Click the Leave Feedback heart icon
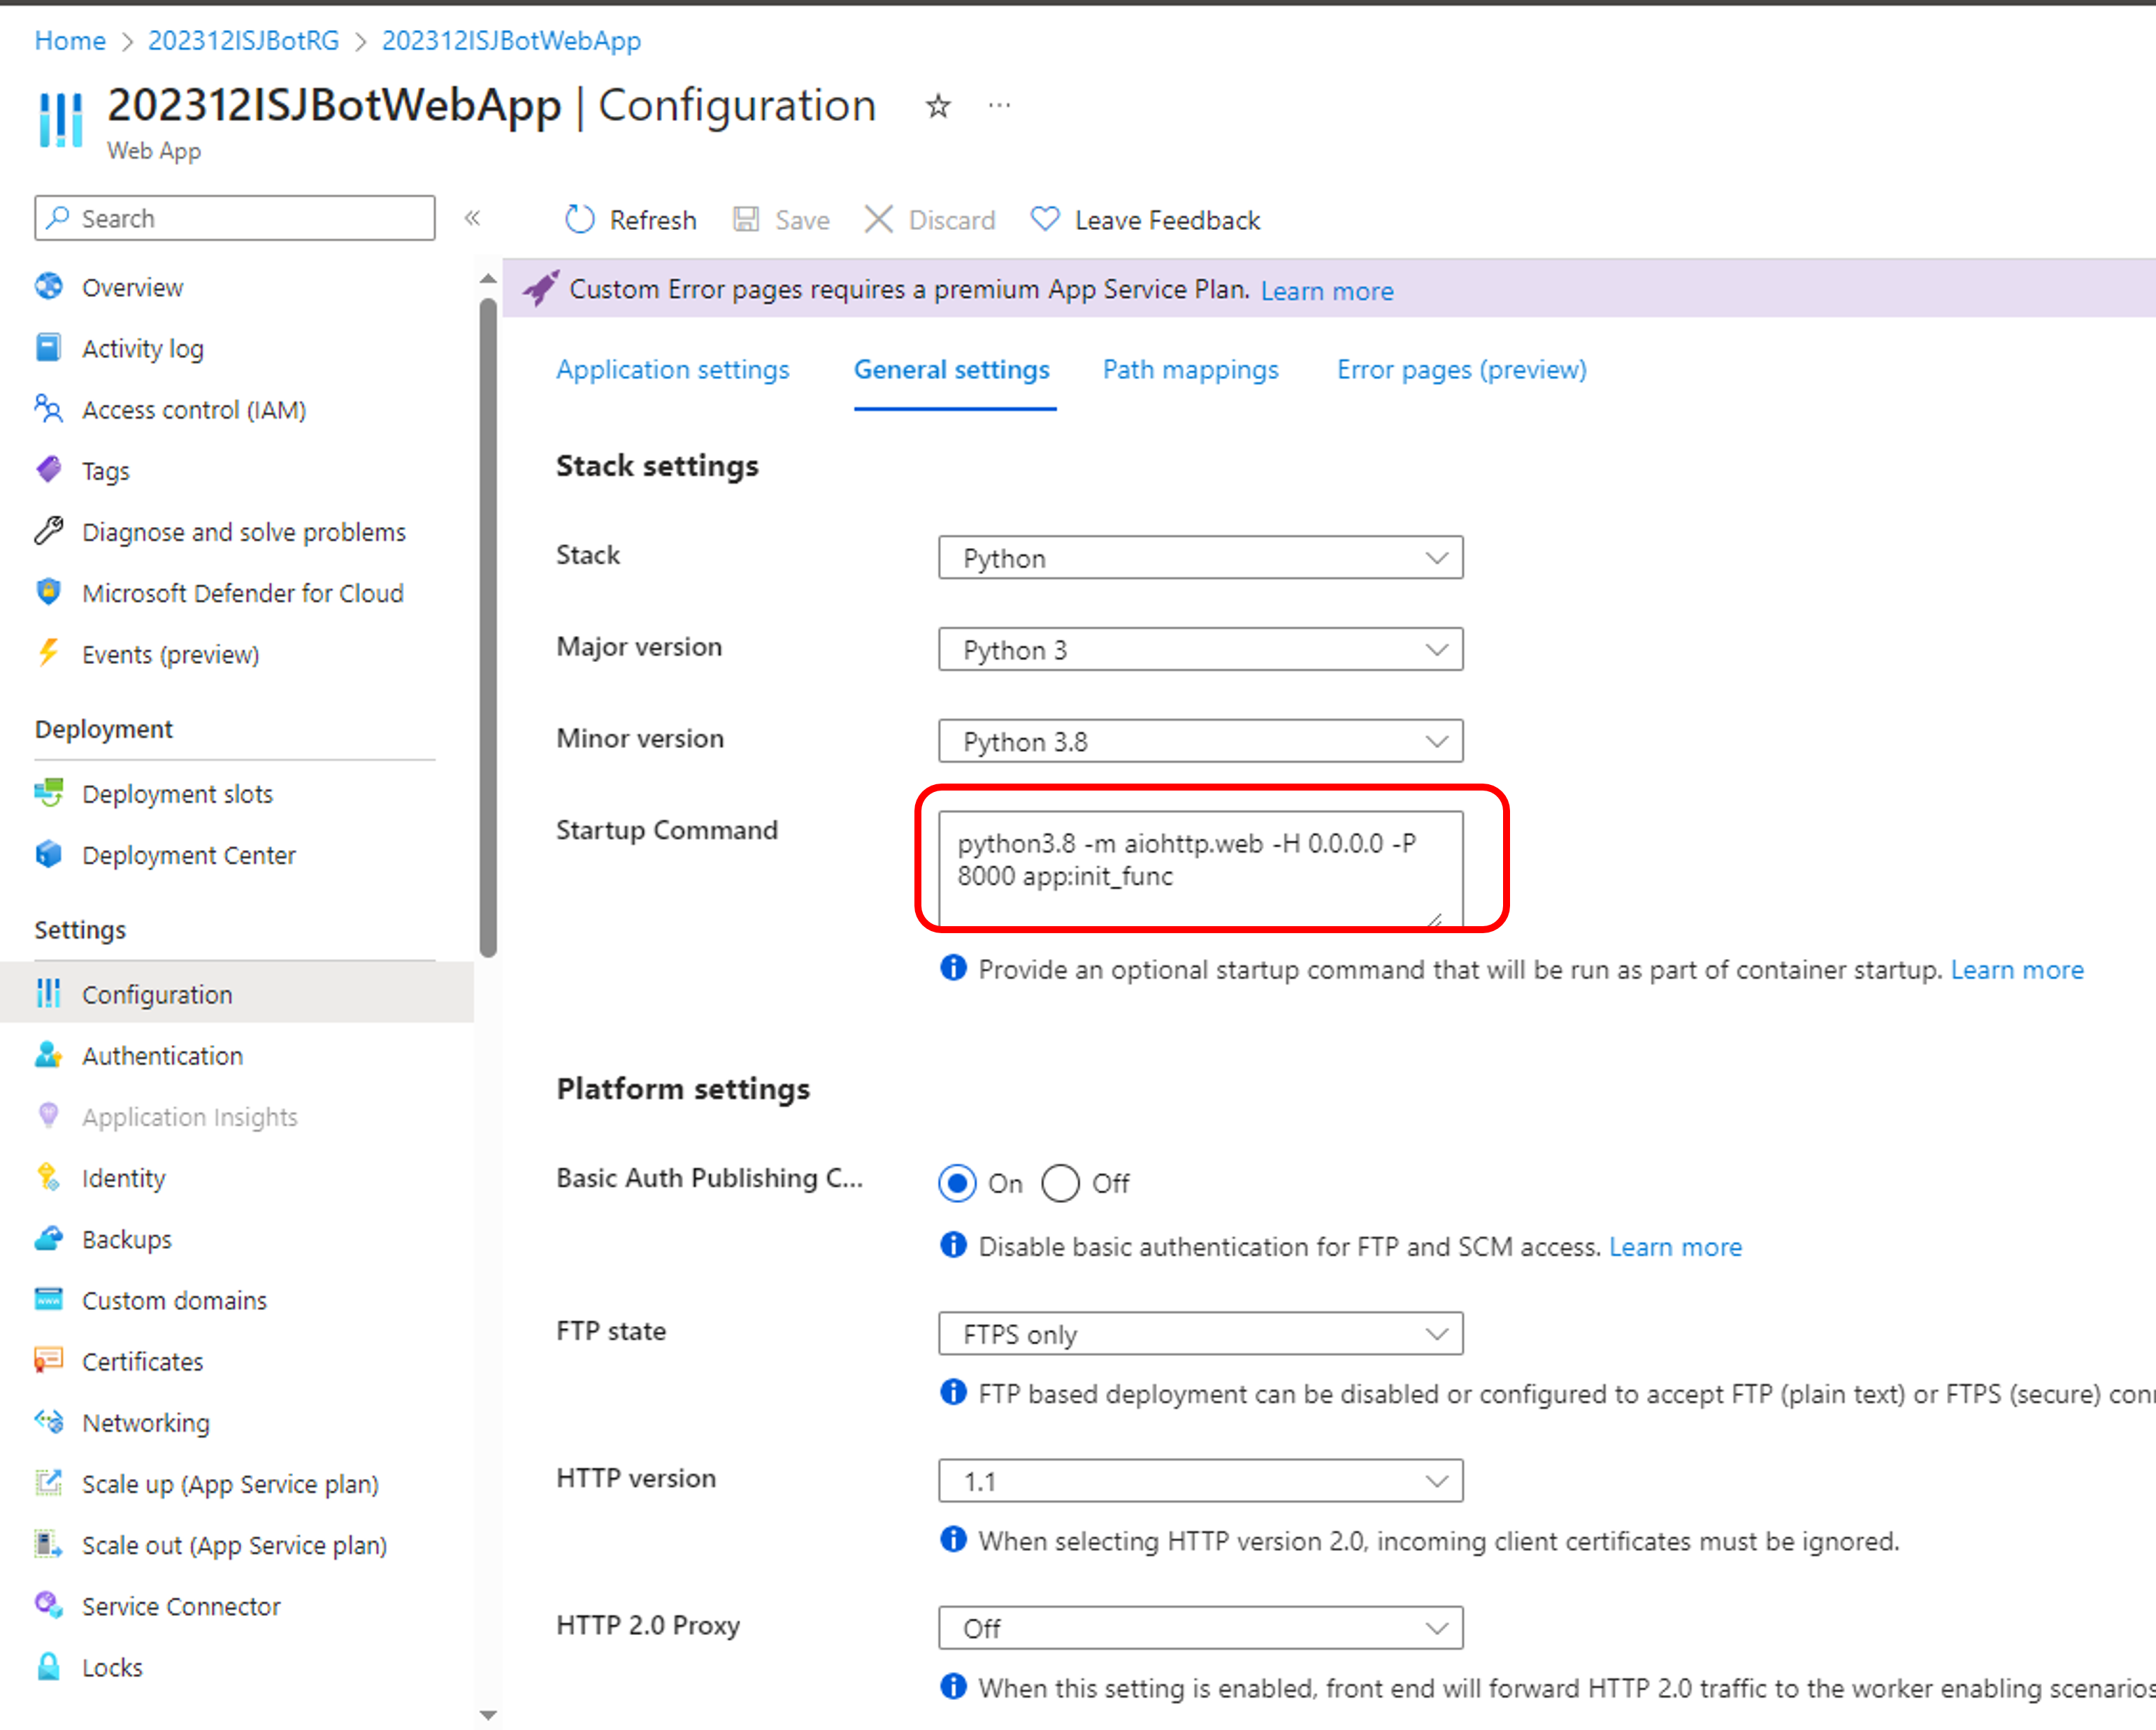The width and height of the screenshot is (2156, 1730). tap(1045, 219)
